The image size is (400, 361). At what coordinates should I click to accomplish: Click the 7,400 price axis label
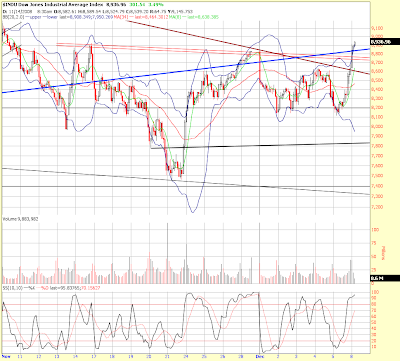click(377, 186)
